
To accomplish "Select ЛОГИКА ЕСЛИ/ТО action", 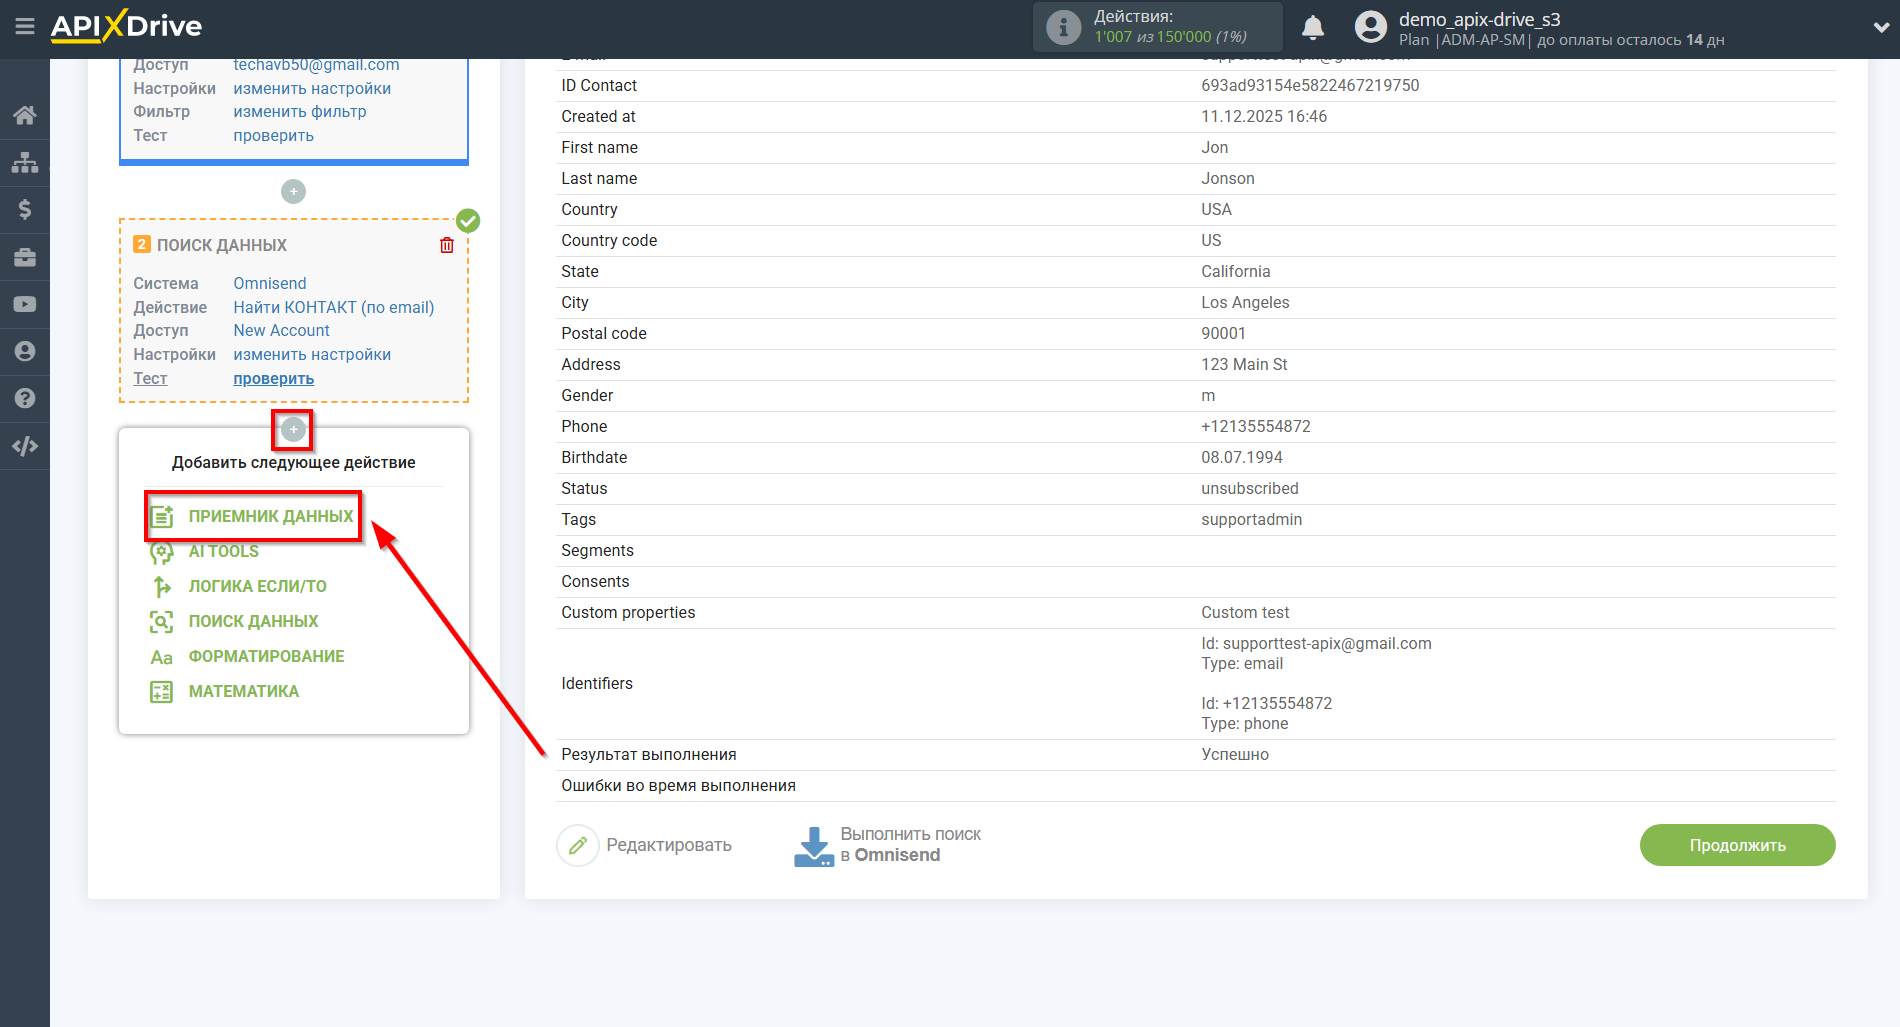I will tap(256, 586).
